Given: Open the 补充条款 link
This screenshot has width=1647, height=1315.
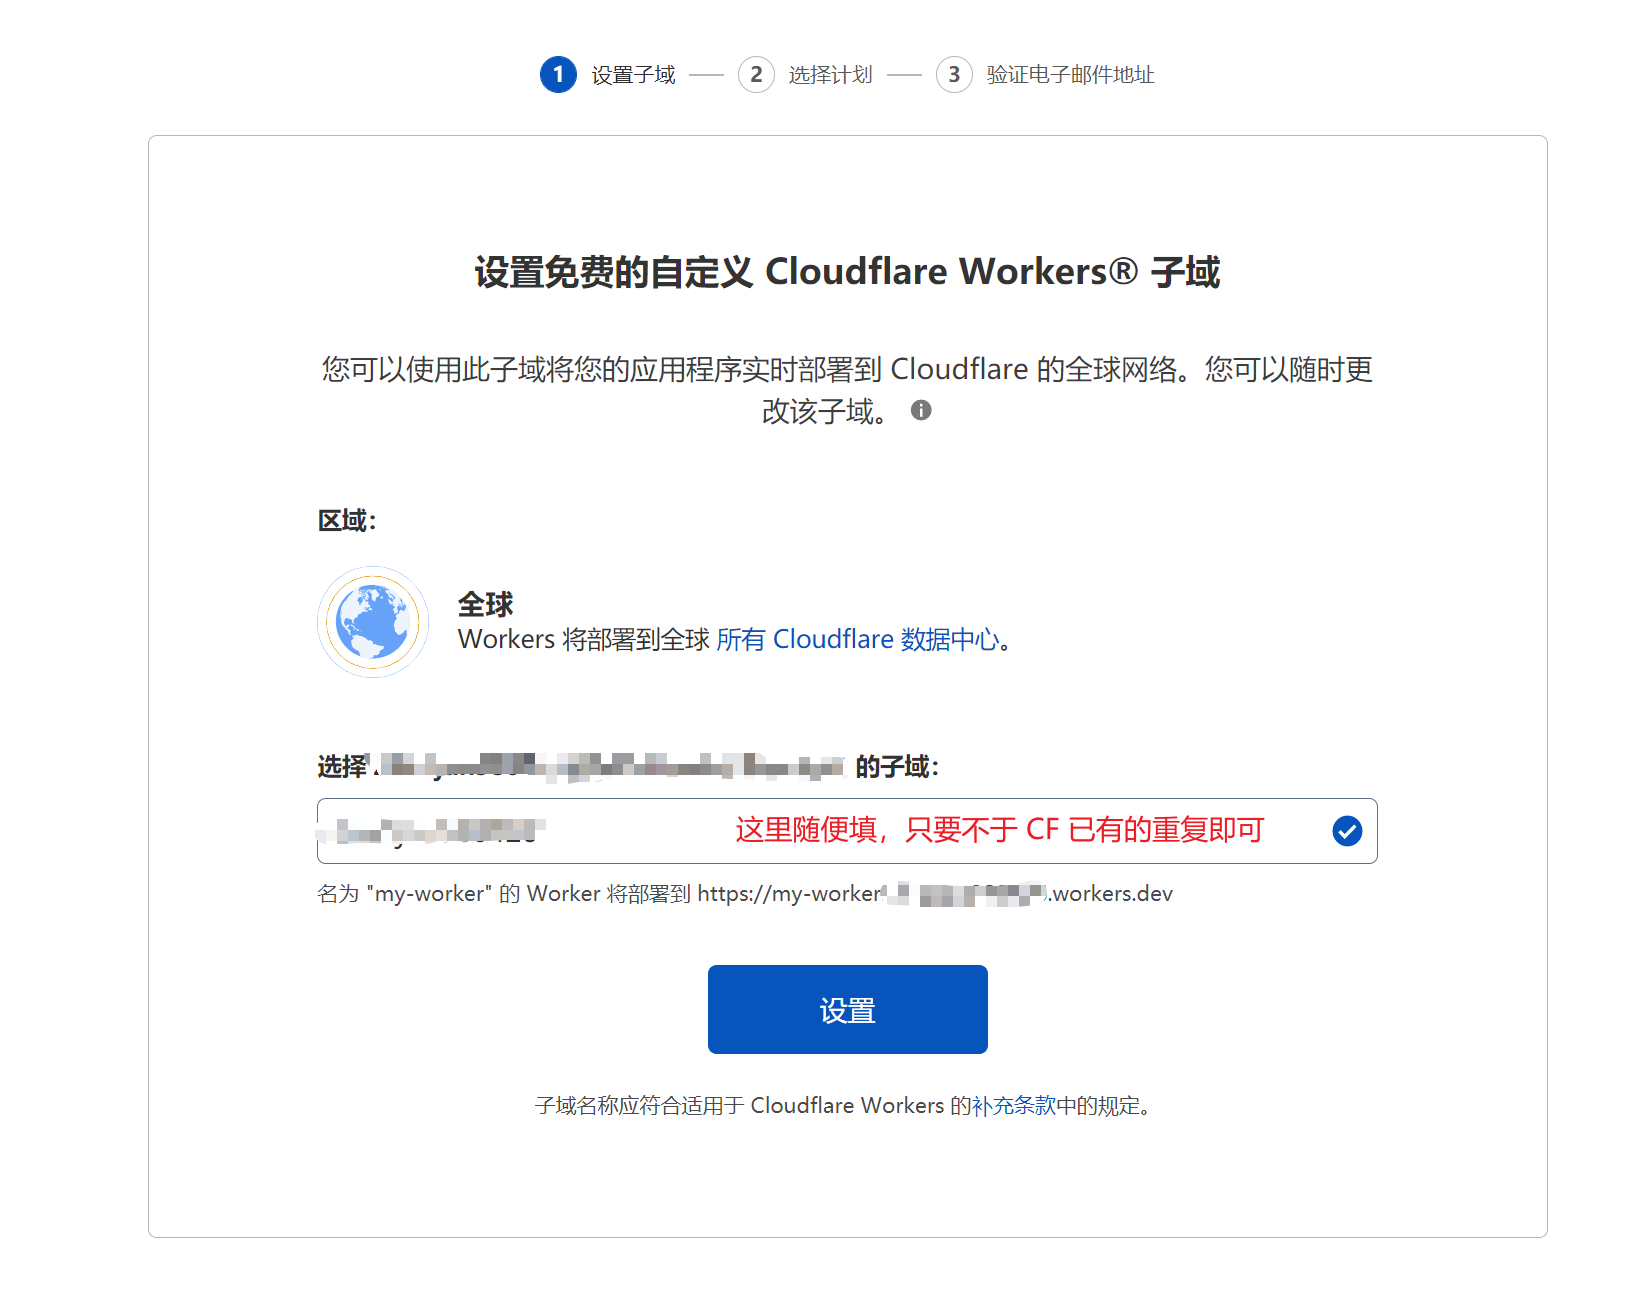Looking at the screenshot, I should click(x=1014, y=1106).
